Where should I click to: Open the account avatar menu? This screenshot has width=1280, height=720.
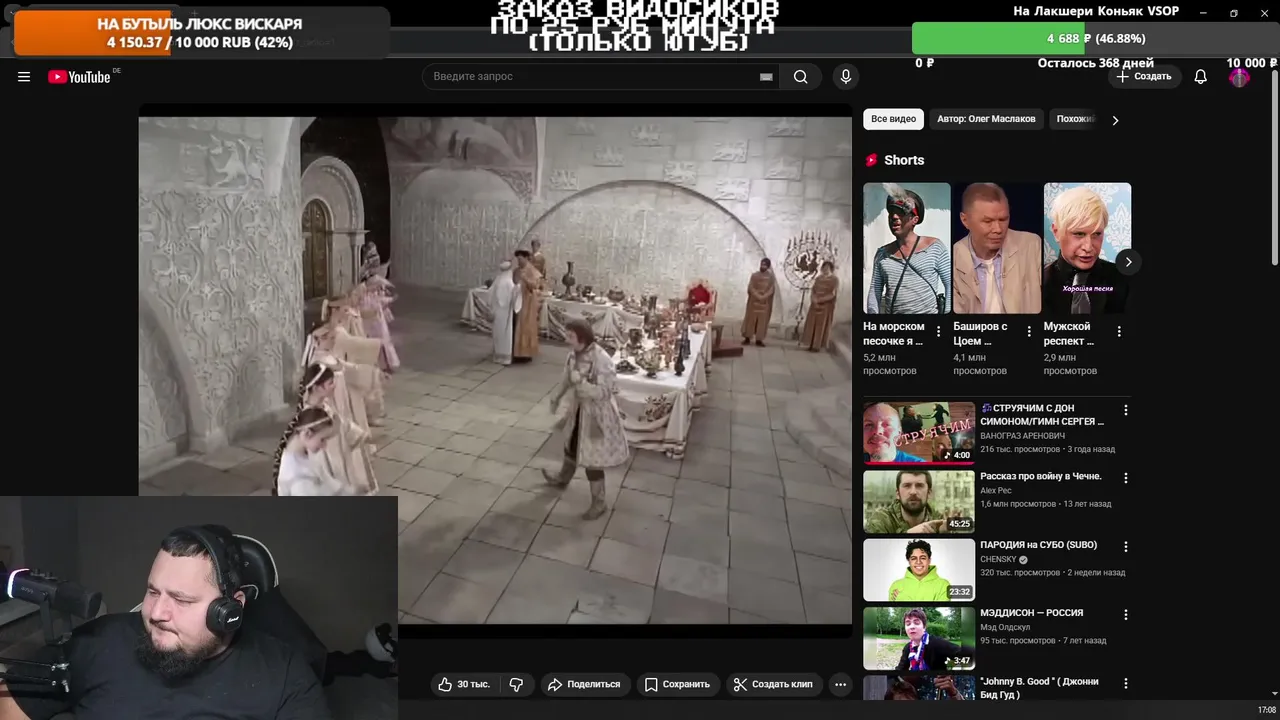(x=1239, y=77)
